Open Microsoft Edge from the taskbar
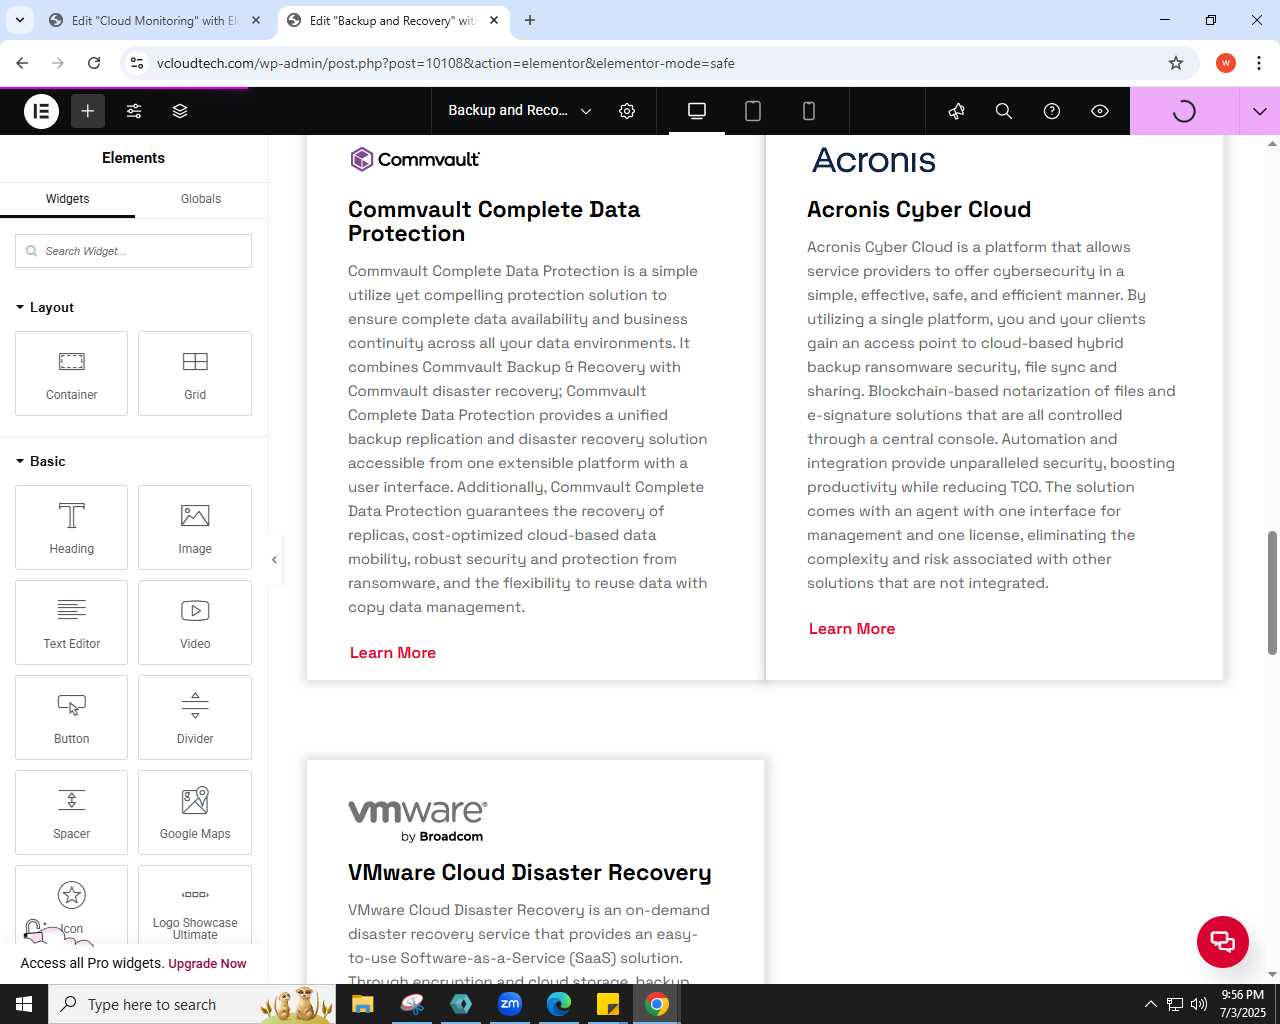1280x1024 pixels. [559, 1004]
